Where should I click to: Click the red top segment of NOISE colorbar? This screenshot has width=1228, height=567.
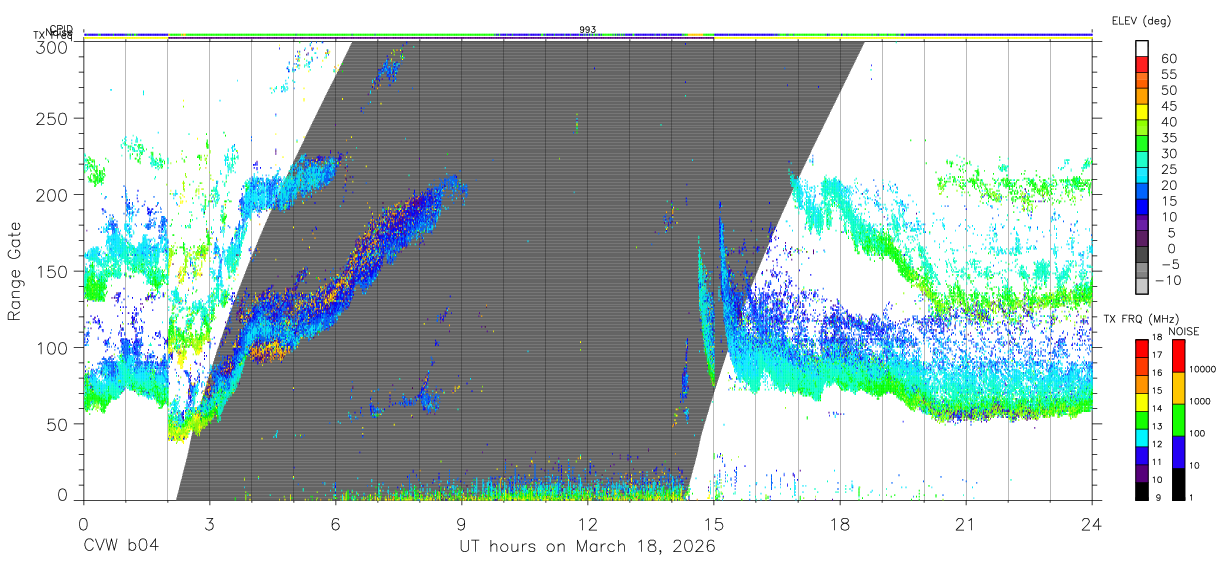point(1177,356)
